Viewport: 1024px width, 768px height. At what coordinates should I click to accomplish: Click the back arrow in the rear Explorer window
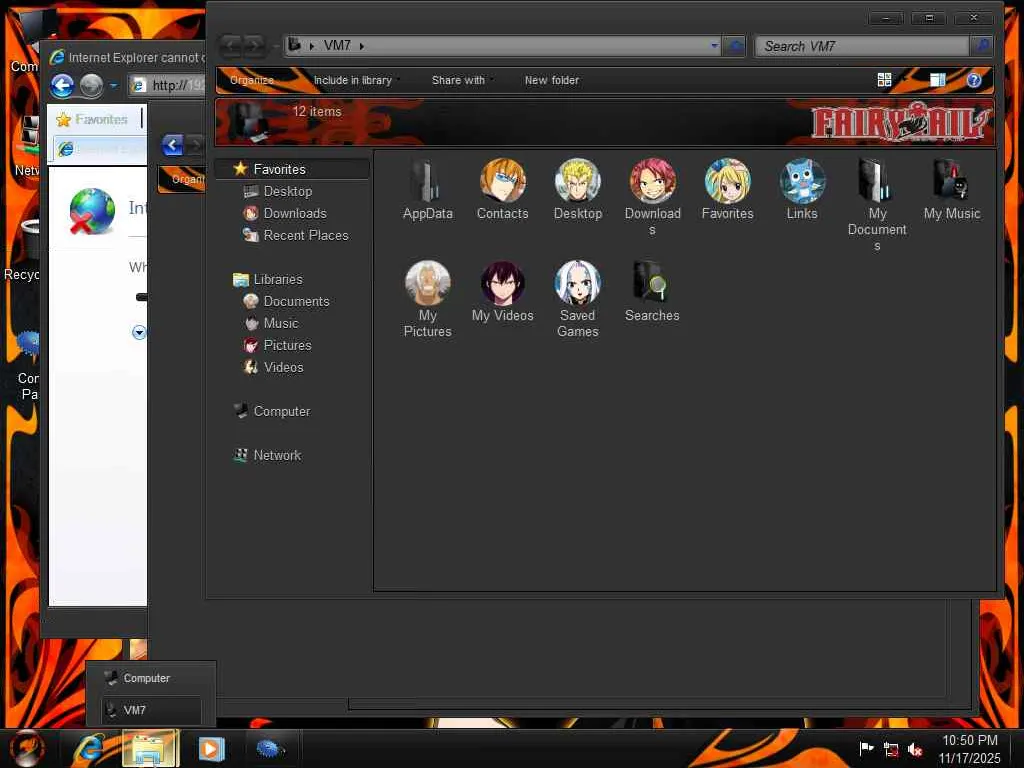click(172, 145)
